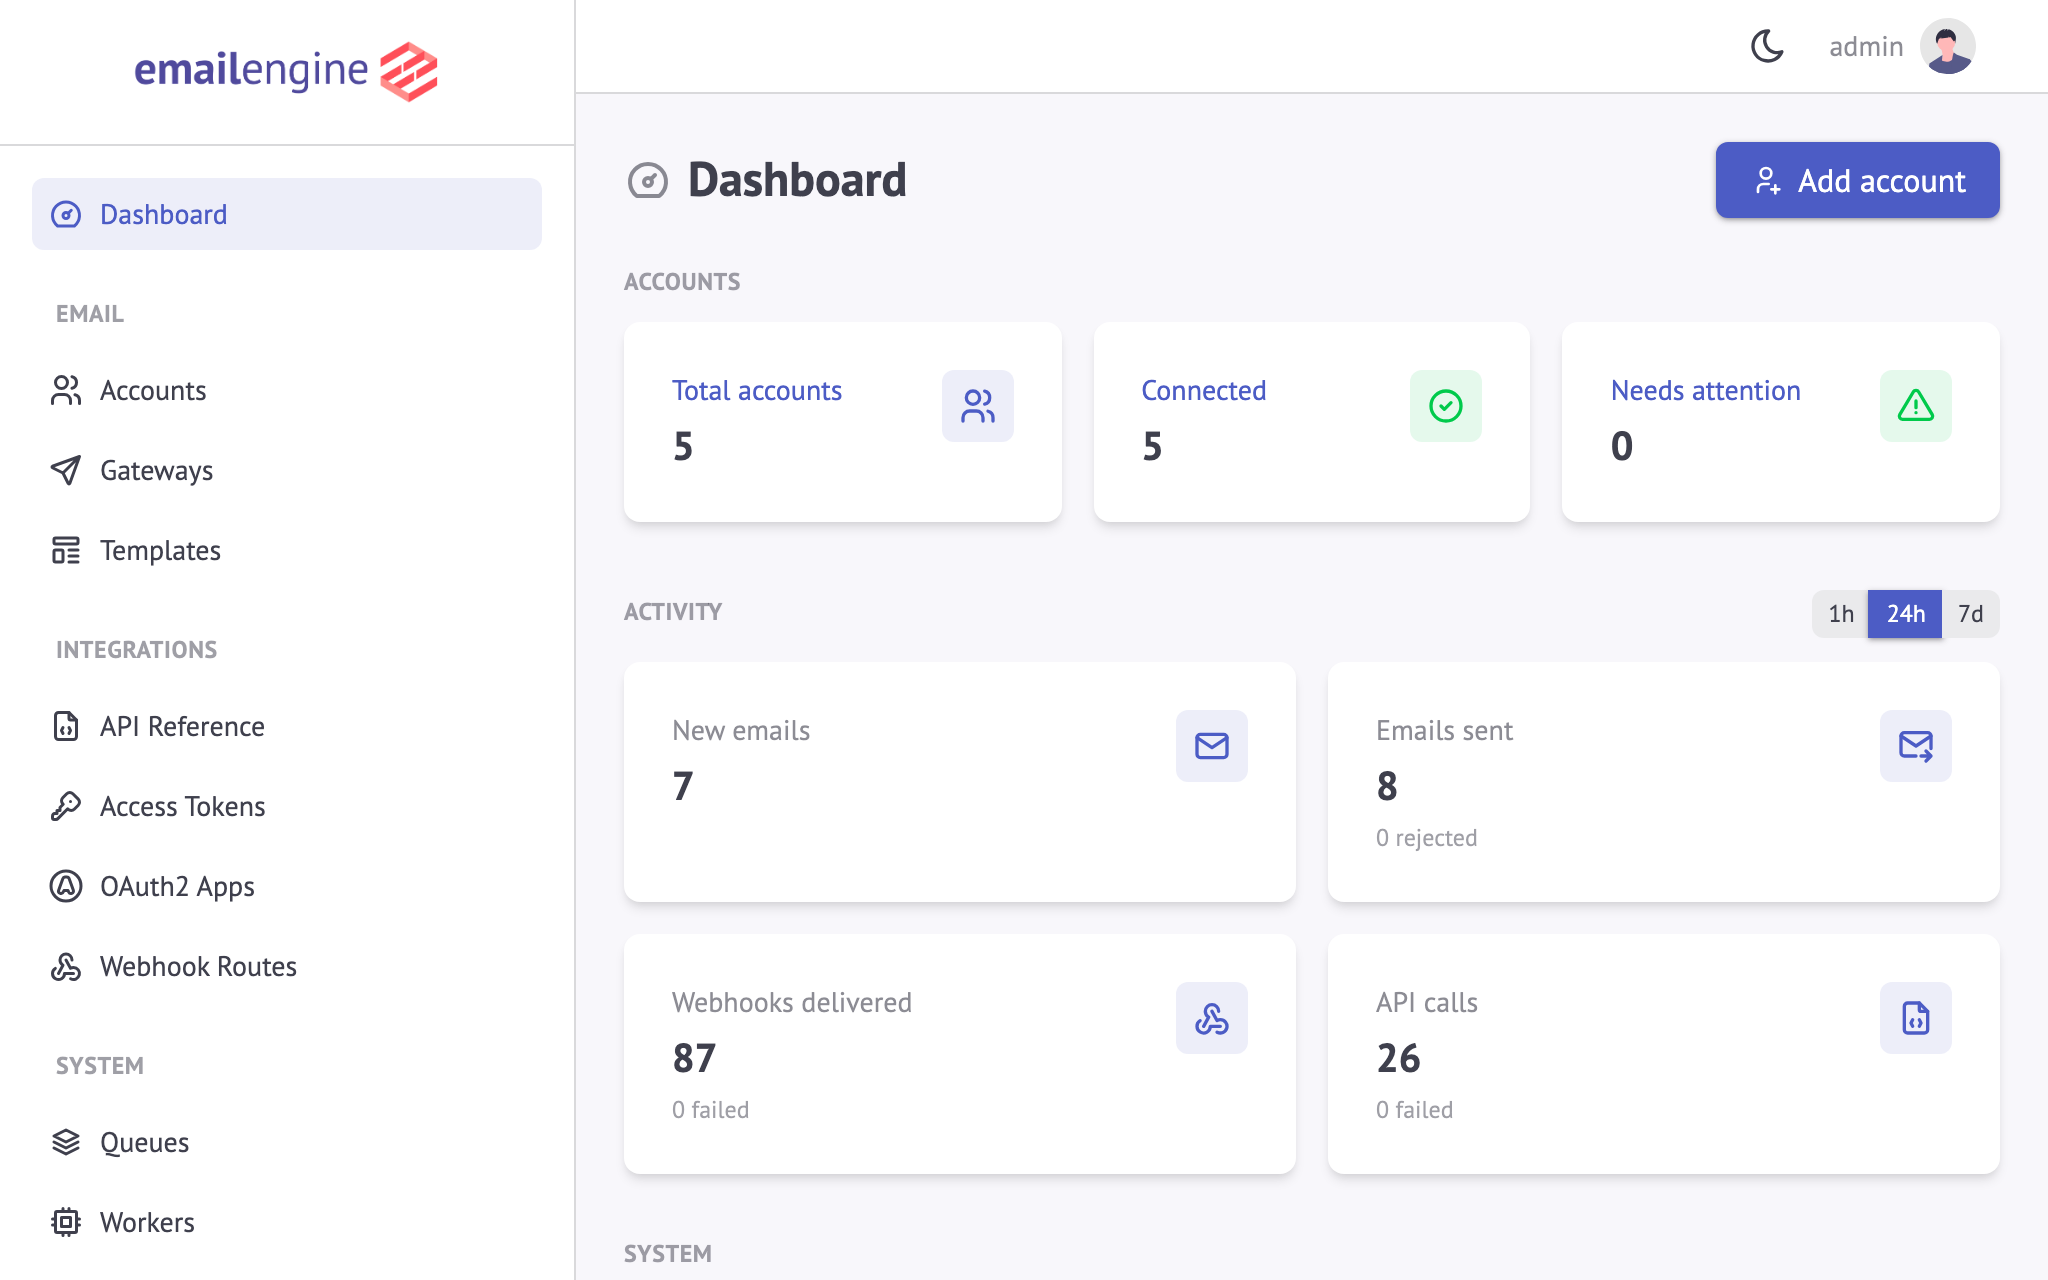The height and width of the screenshot is (1280, 2048).
Task: Open the Total accounts link
Action: pos(756,390)
